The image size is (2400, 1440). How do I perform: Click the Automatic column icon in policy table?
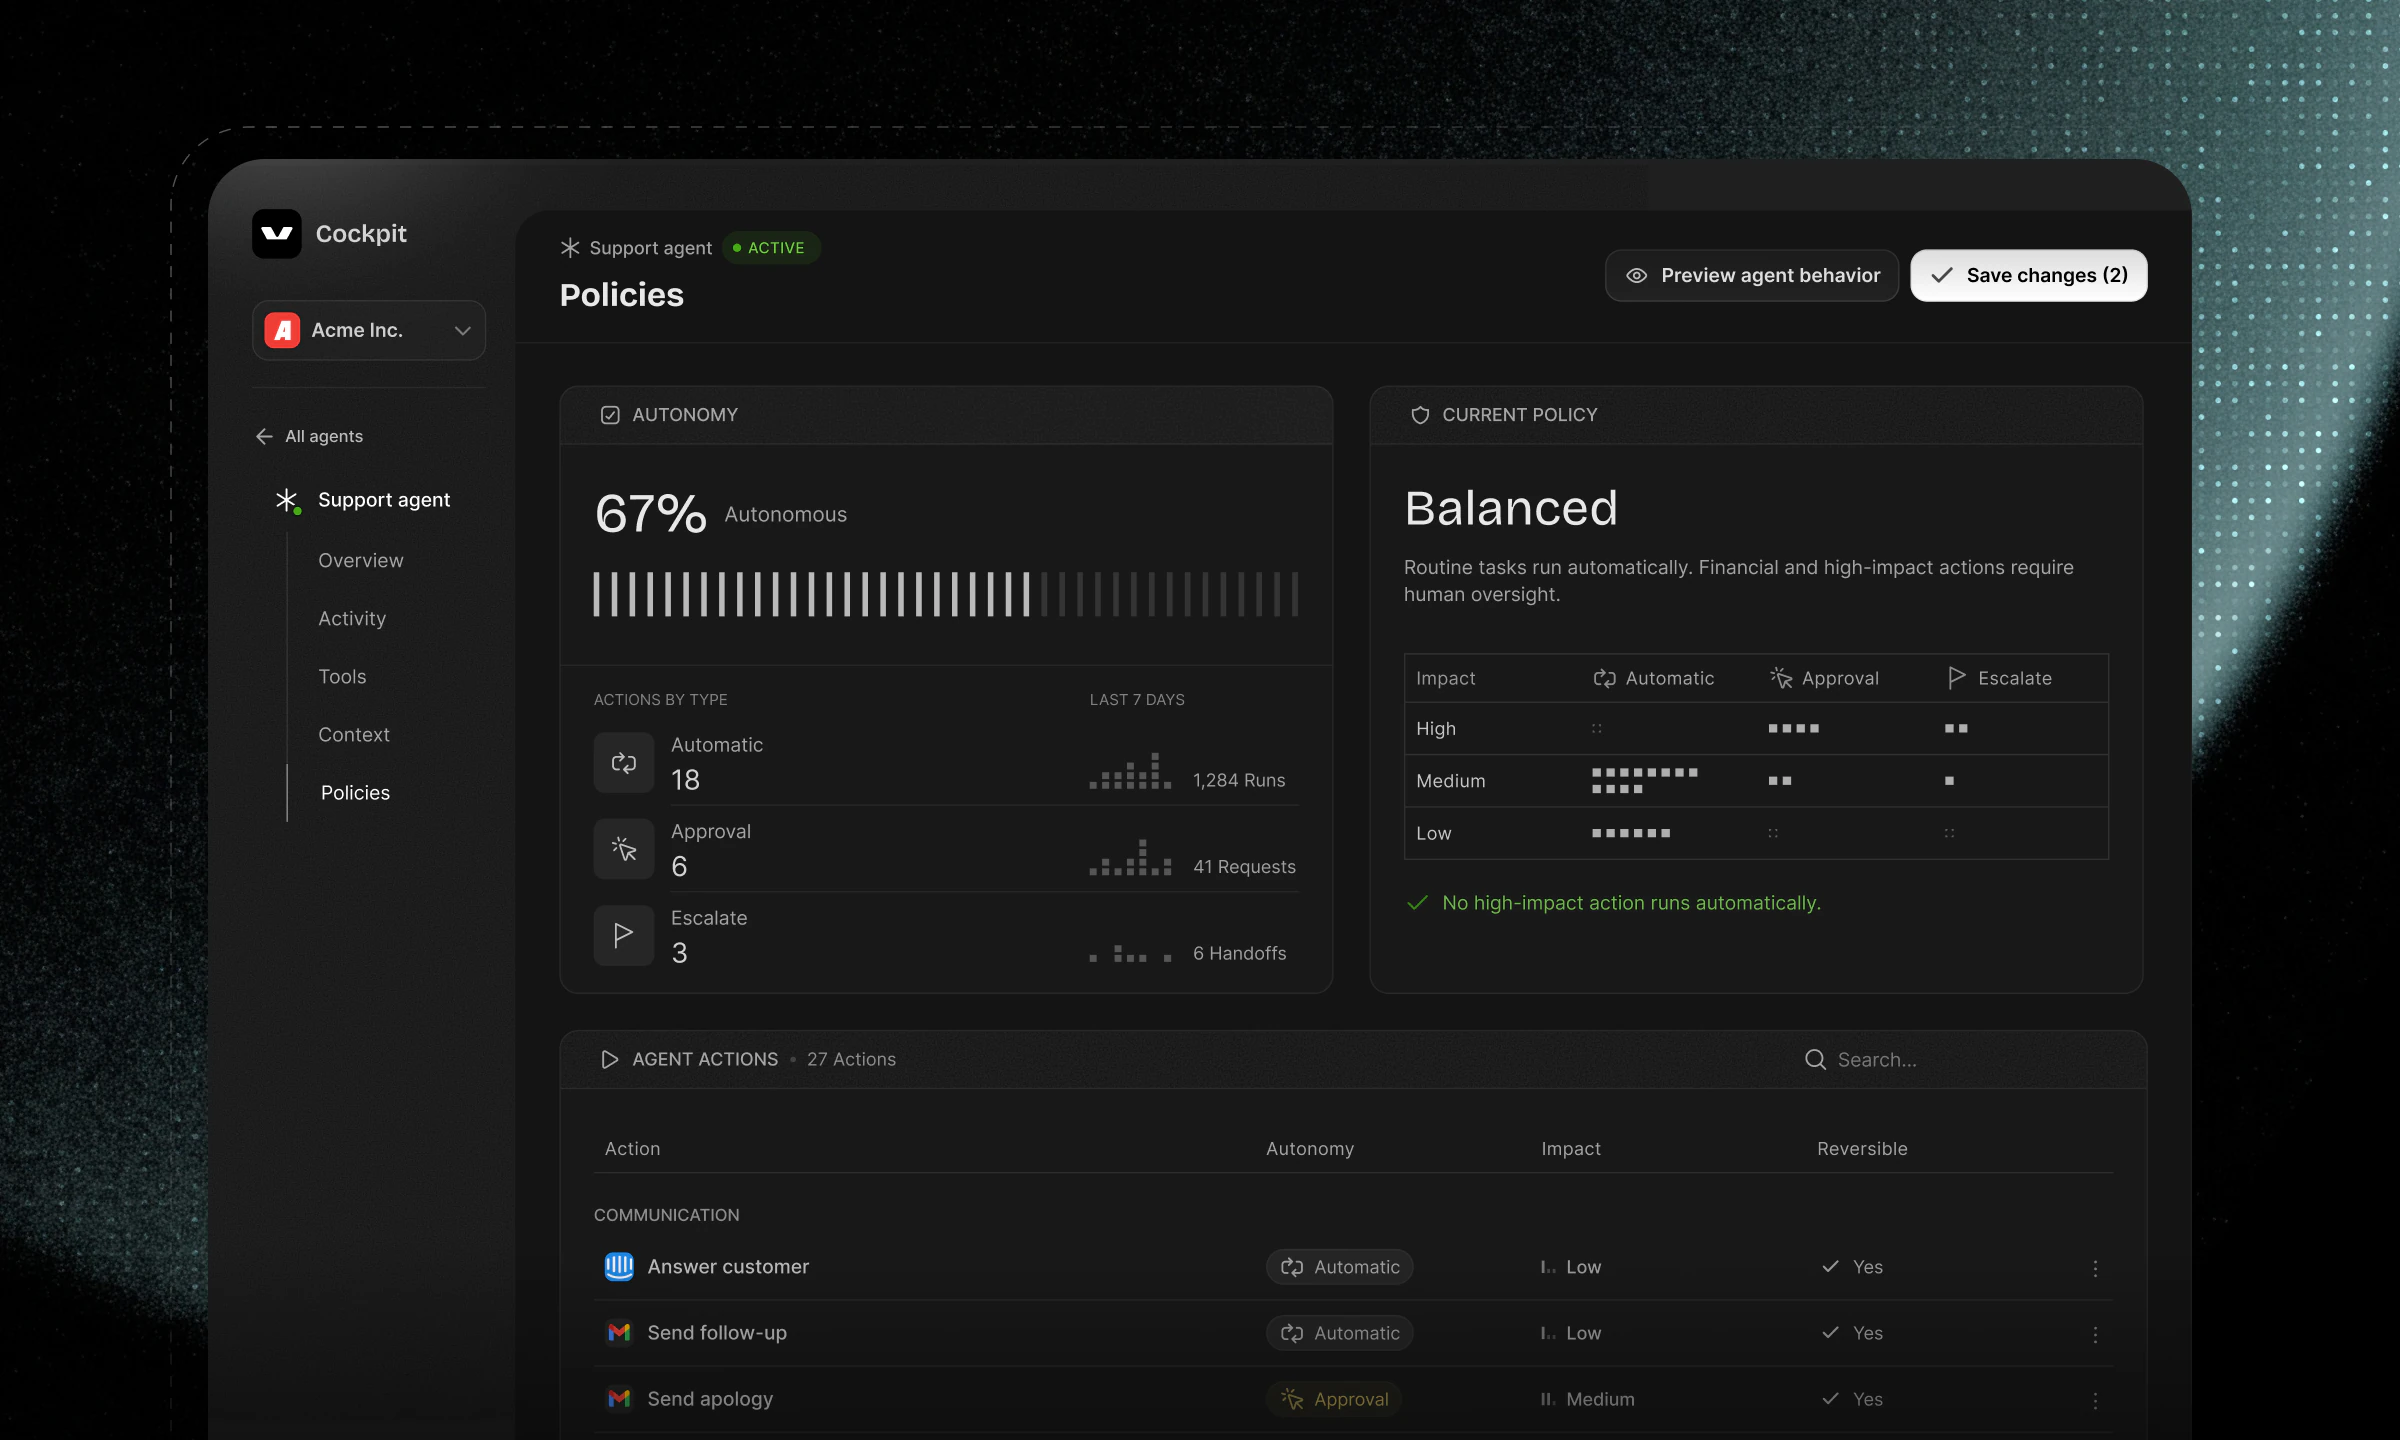point(1605,678)
